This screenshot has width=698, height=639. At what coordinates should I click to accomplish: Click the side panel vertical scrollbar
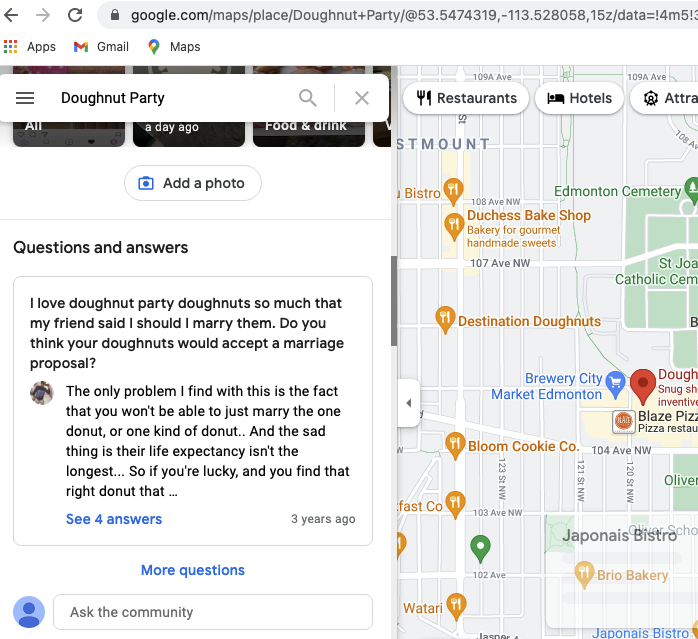tap(393, 300)
